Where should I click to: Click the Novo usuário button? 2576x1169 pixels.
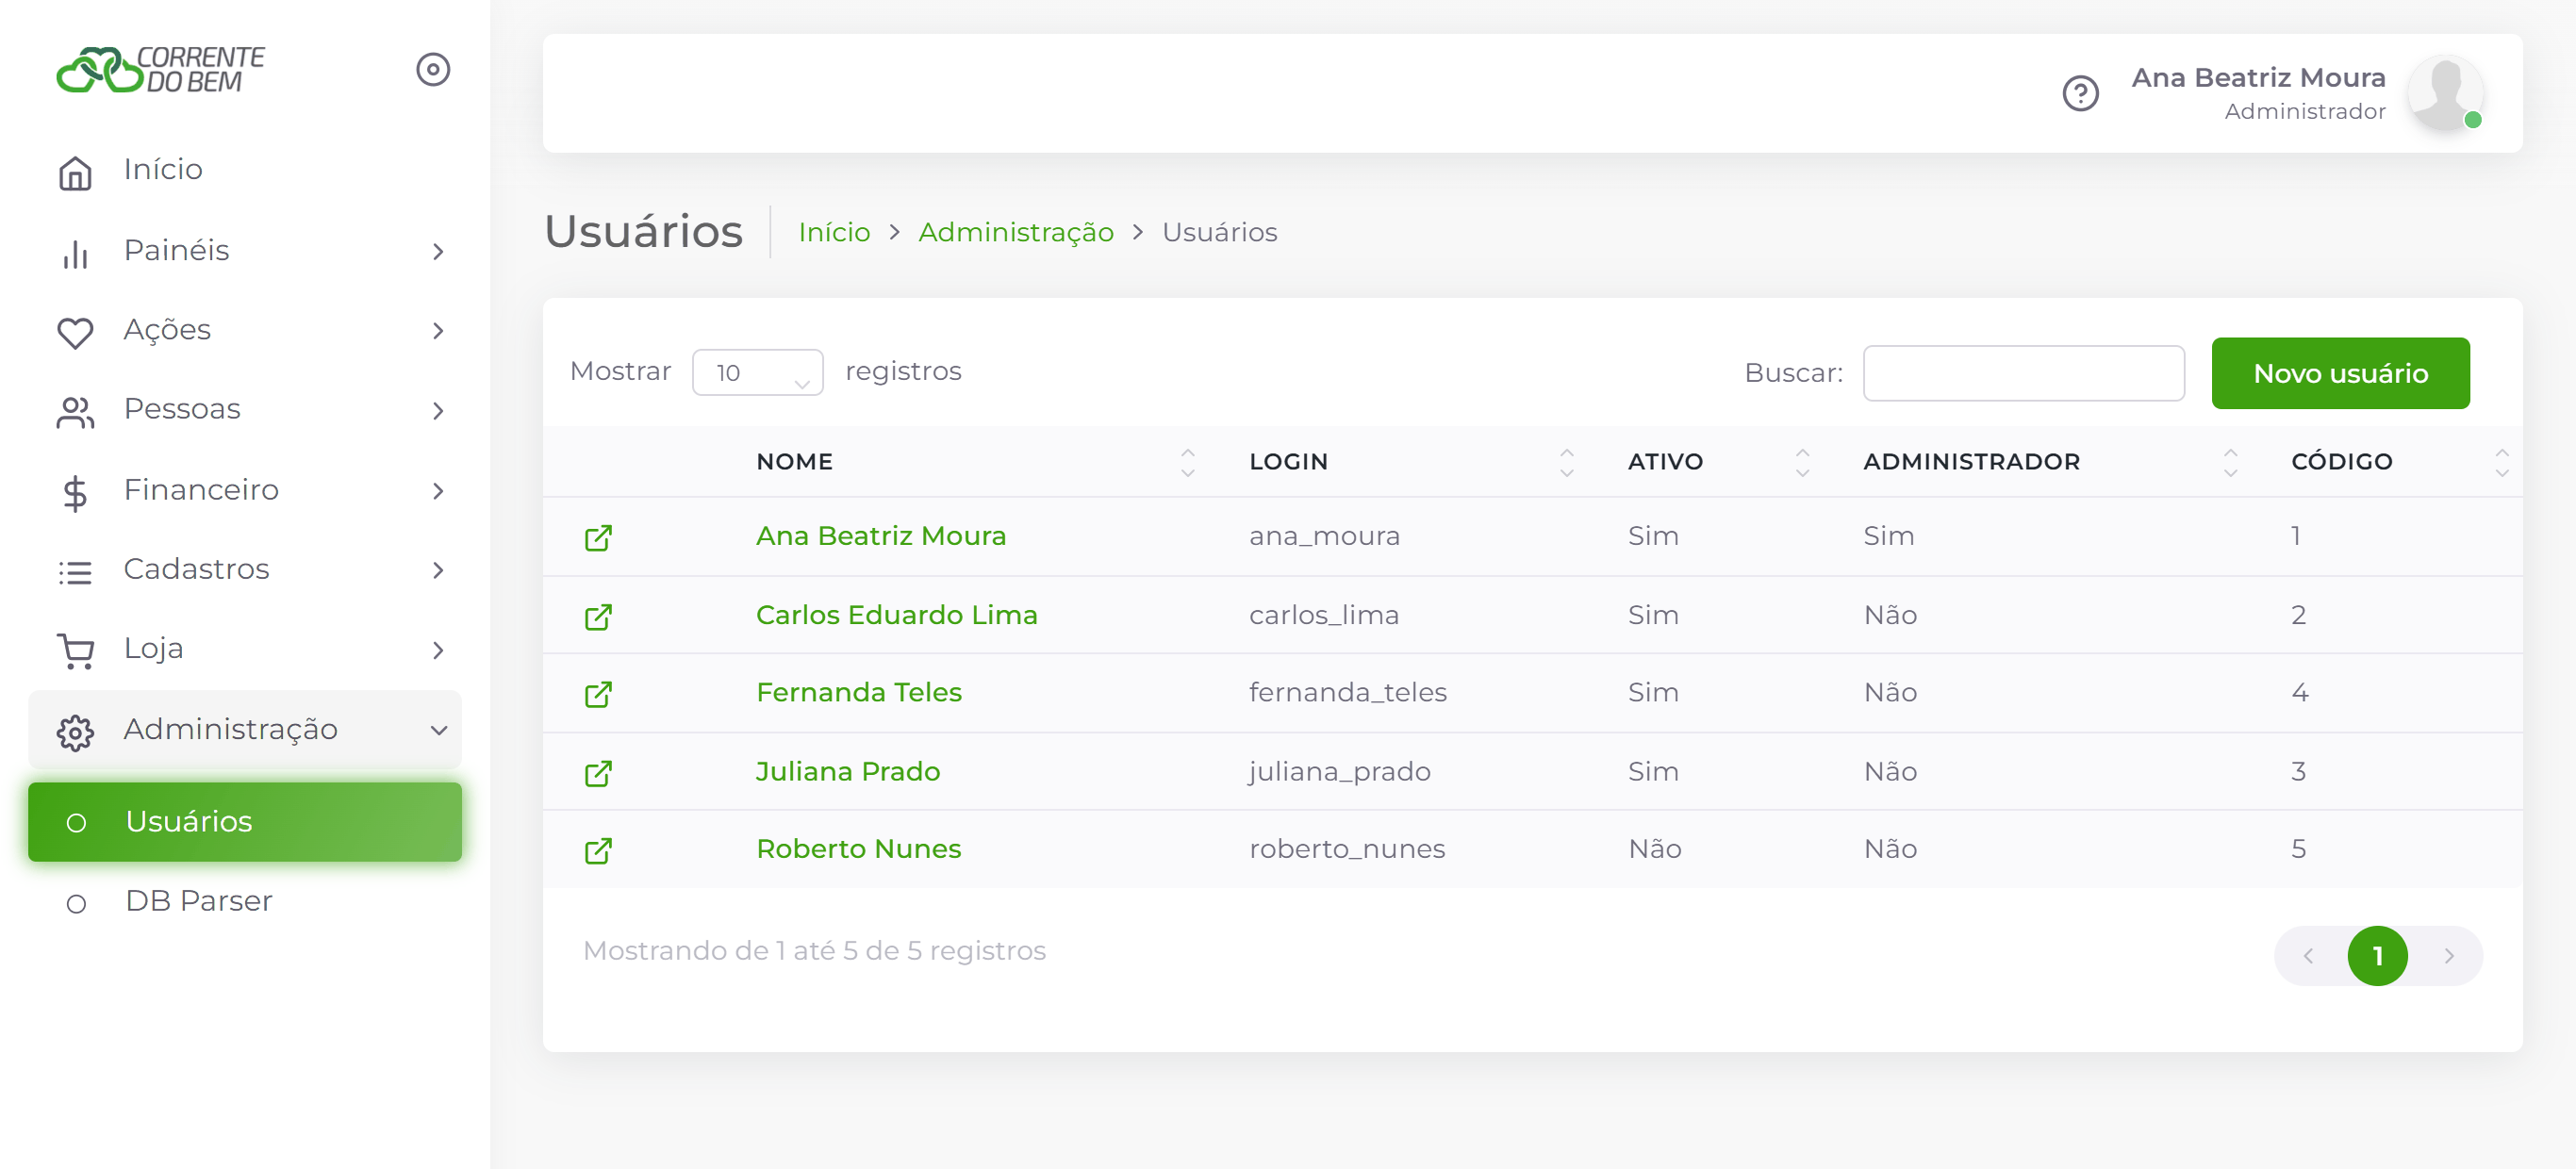(x=2340, y=373)
